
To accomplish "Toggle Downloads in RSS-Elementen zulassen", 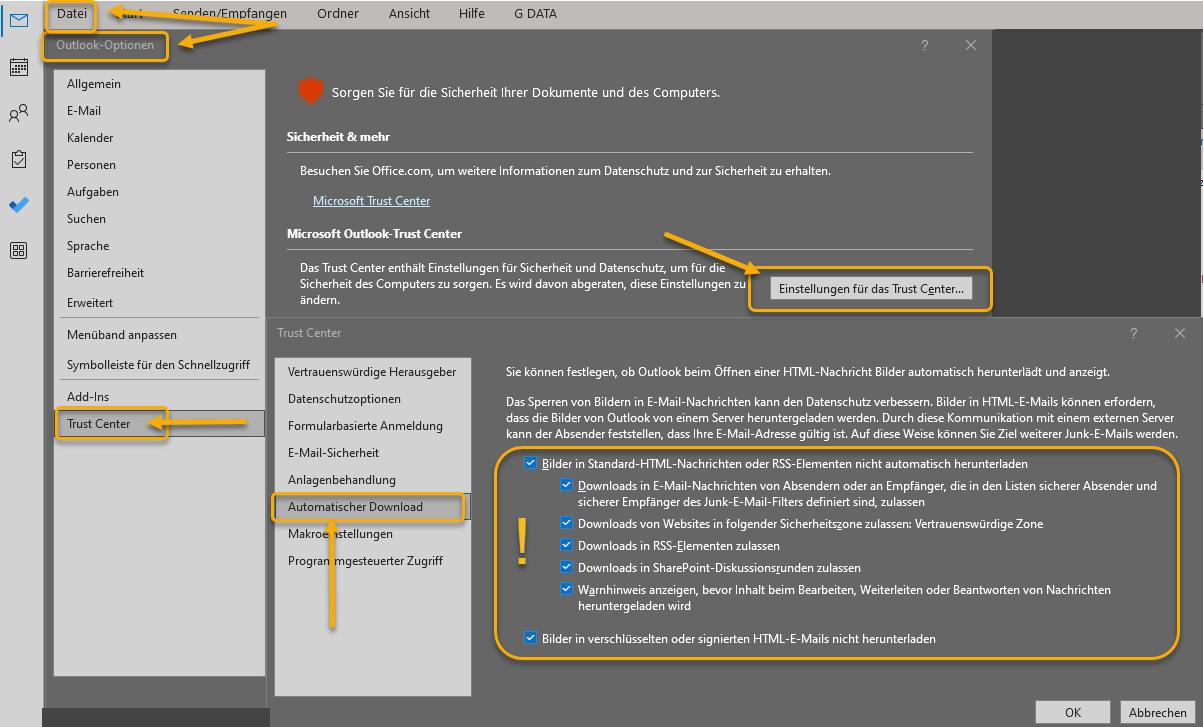I will [567, 545].
